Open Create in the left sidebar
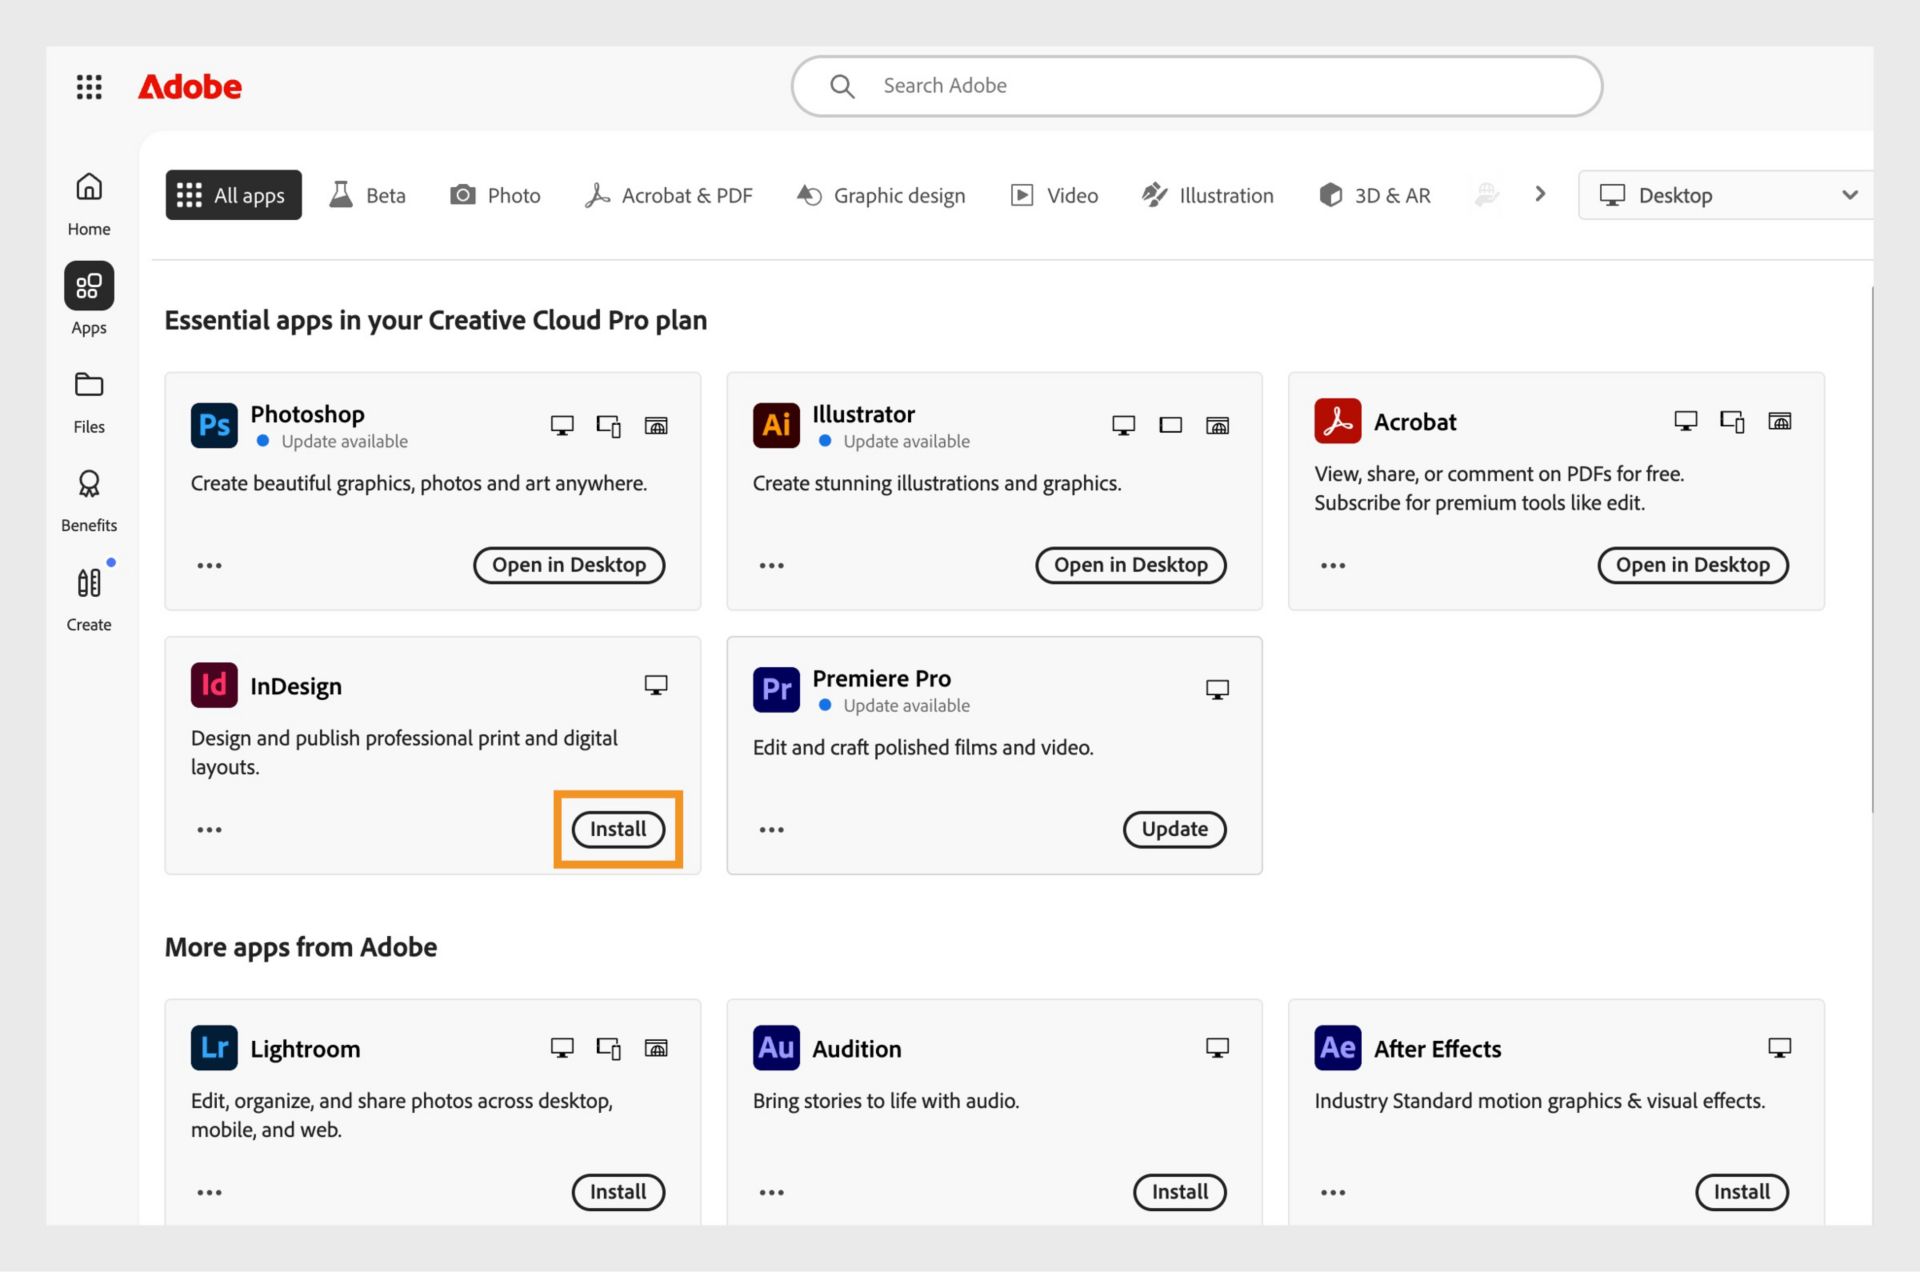The image size is (1920, 1272). pyautogui.click(x=89, y=599)
